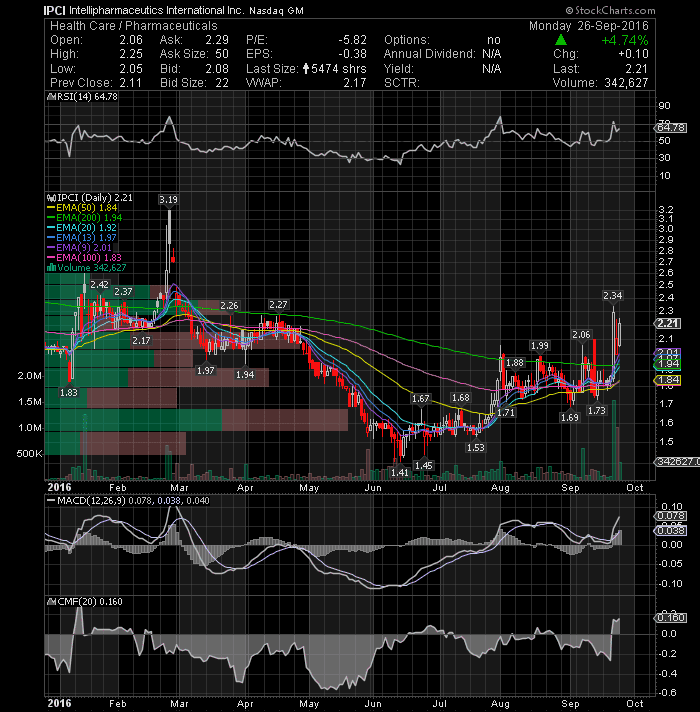The height and width of the screenshot is (712, 700).
Task: Select the green EMA(200) legend entry
Action: pyautogui.click(x=84, y=218)
